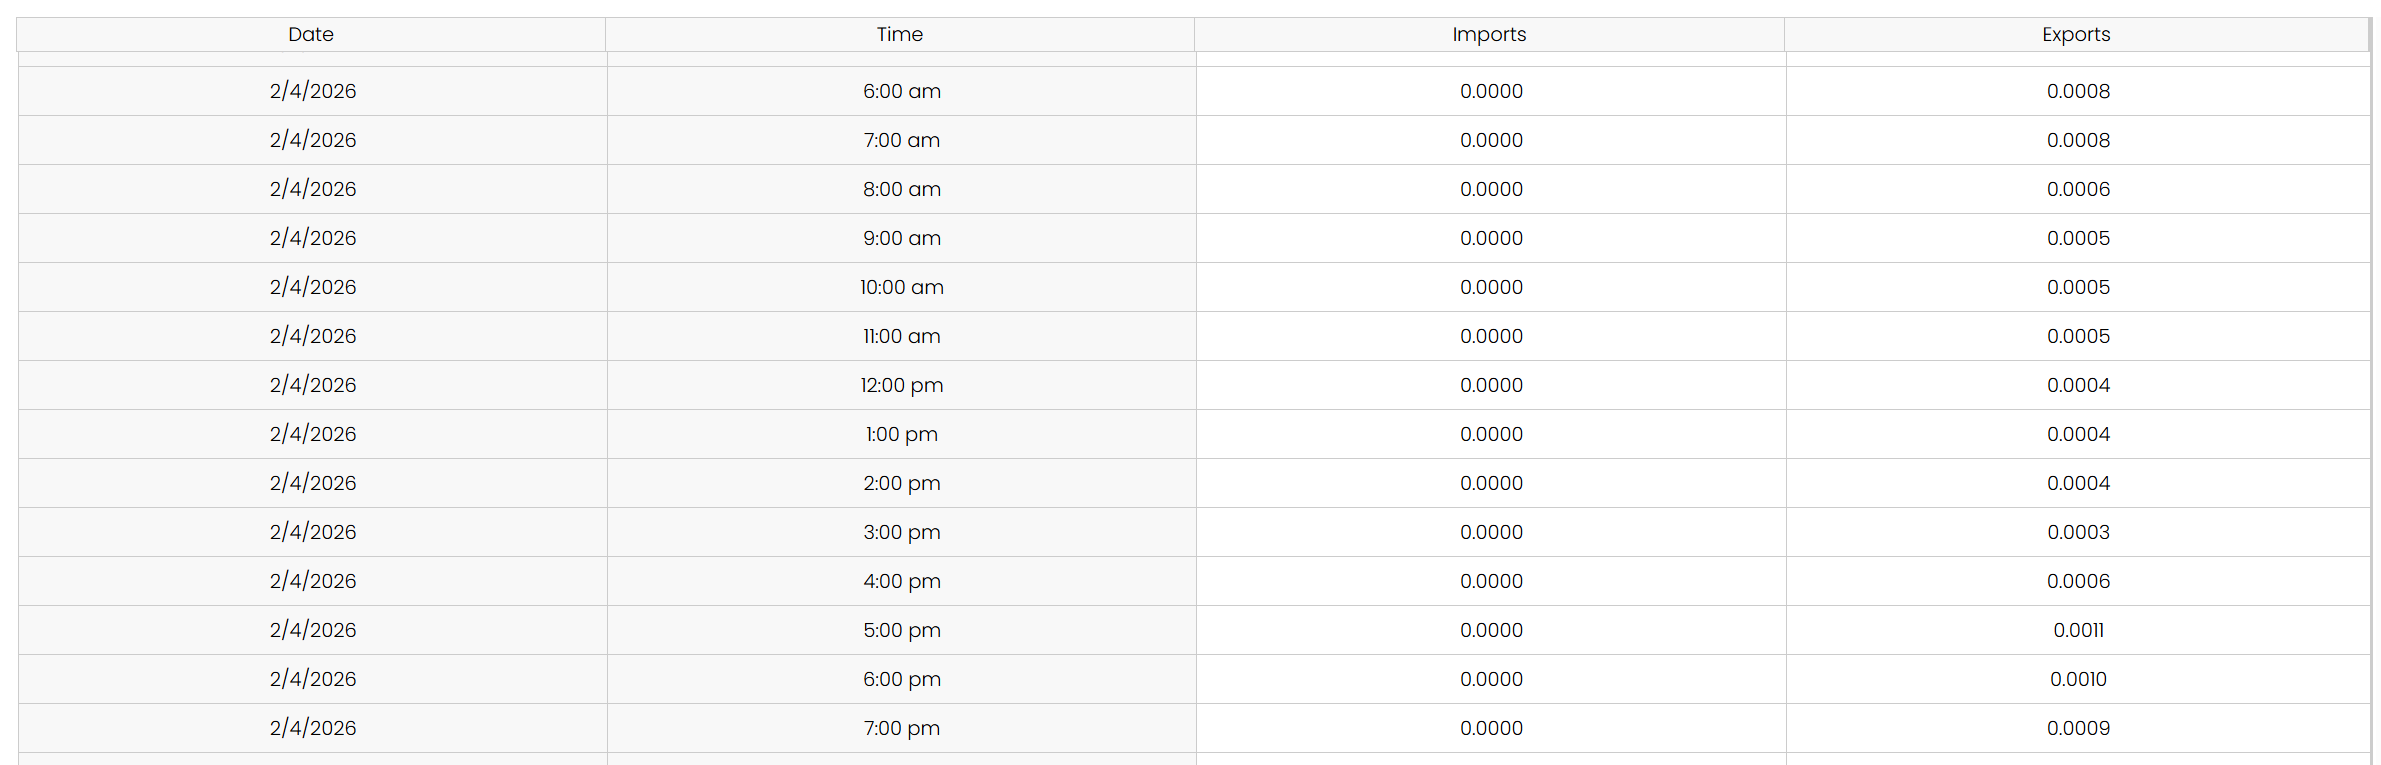
Task: Sort by the Imports column header
Action: point(1488,35)
